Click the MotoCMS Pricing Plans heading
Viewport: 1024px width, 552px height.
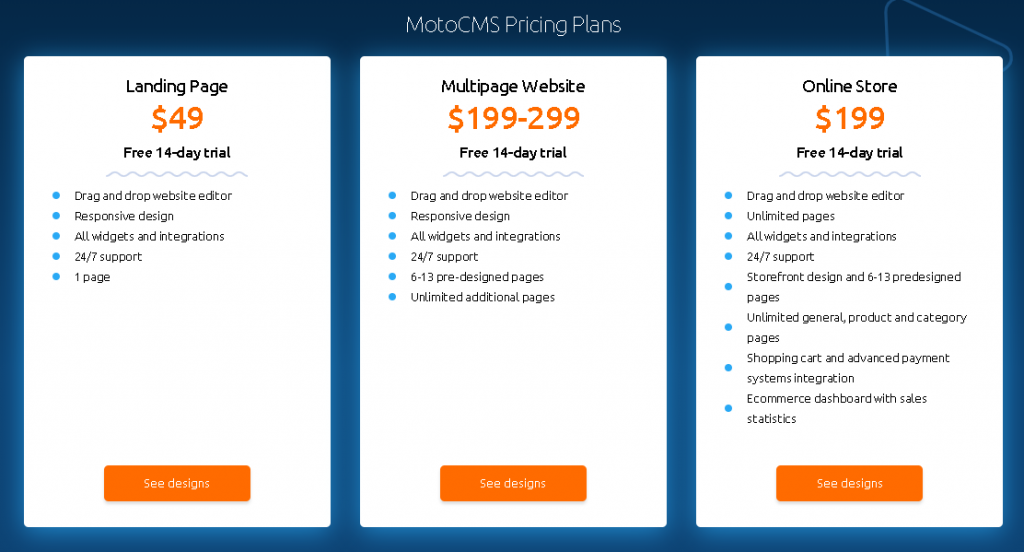[513, 25]
